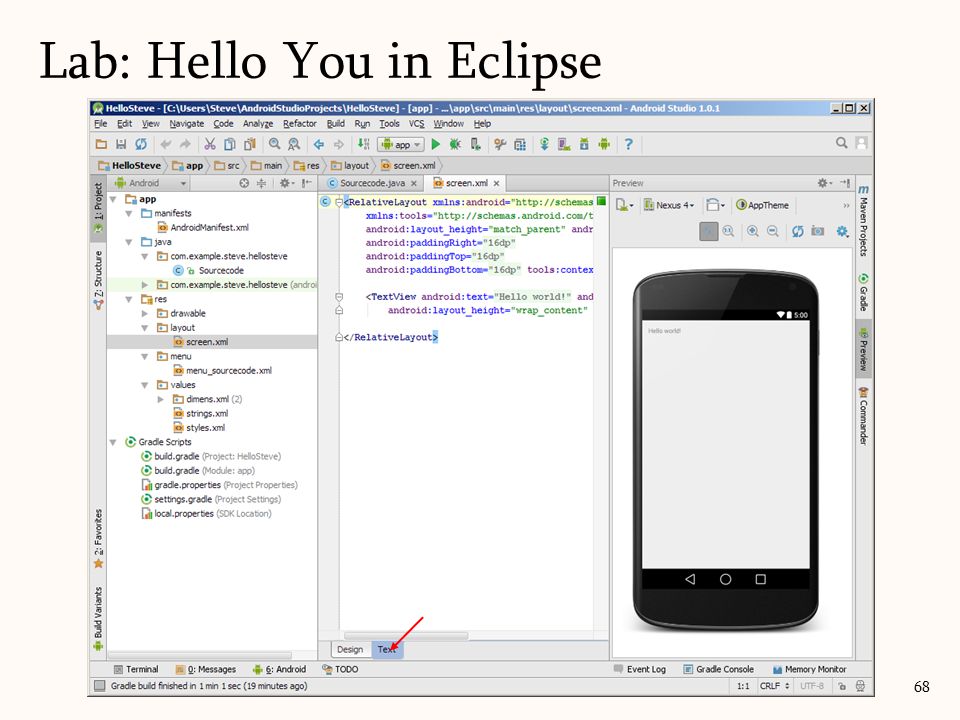The height and width of the screenshot is (720, 960).
Task: Click the Open folder toolbar icon
Action: pyautogui.click(x=101, y=144)
